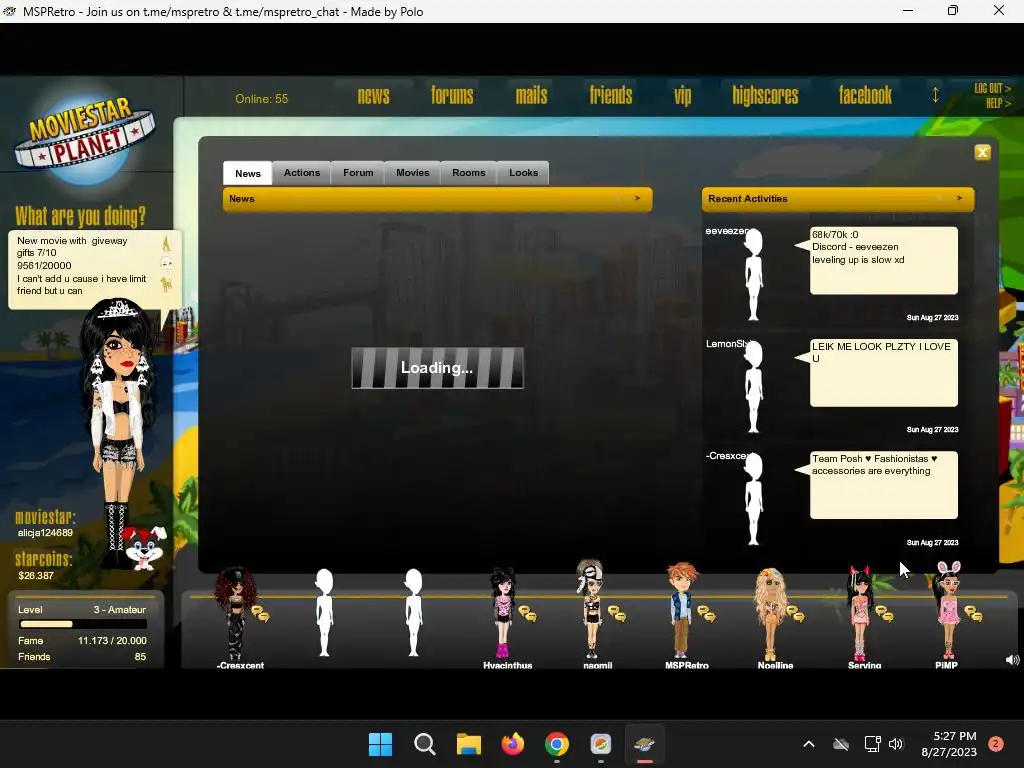Click the Recent Activities header arrow
The image size is (1024, 768).
[x=959, y=198]
